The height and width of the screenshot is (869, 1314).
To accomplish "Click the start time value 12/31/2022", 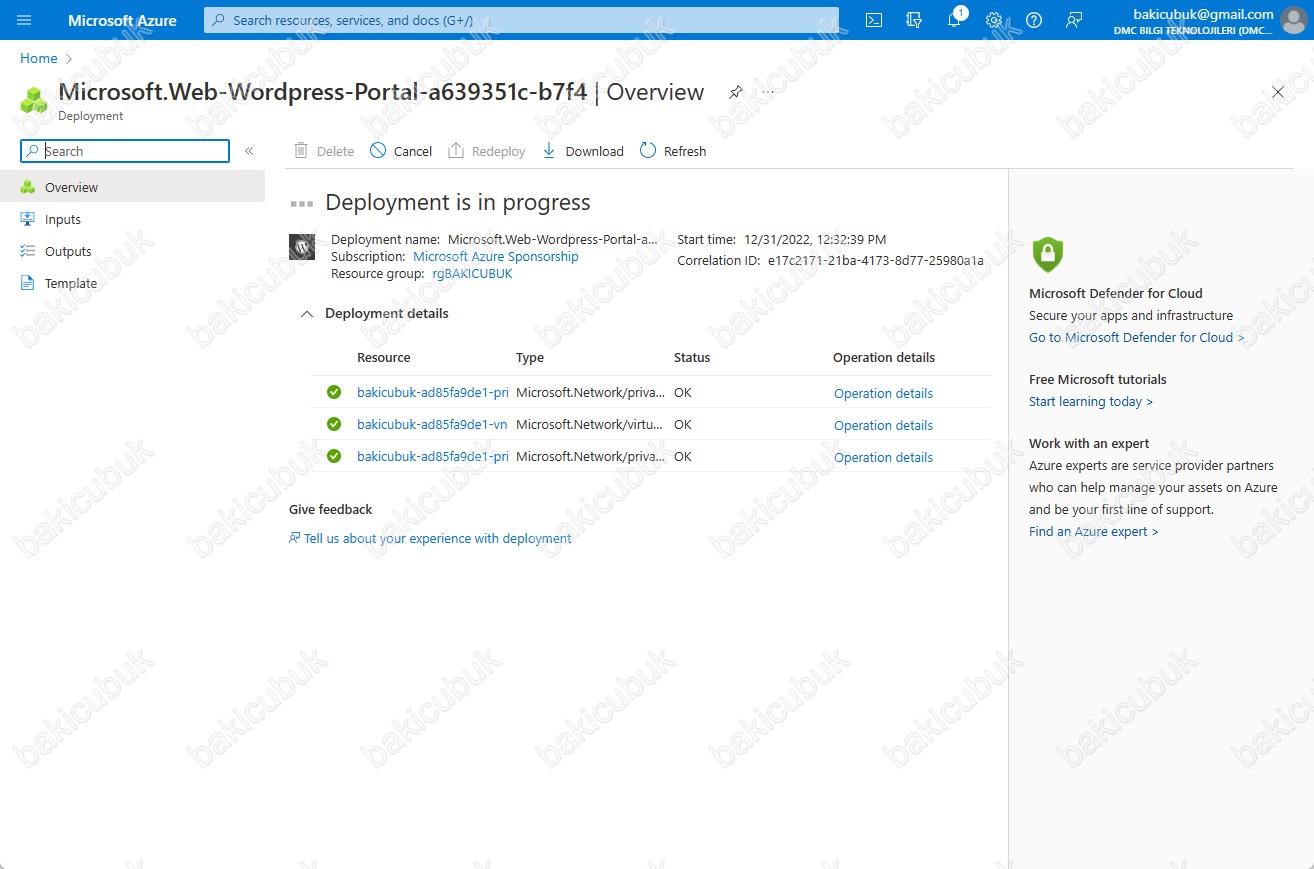I will coord(815,239).
